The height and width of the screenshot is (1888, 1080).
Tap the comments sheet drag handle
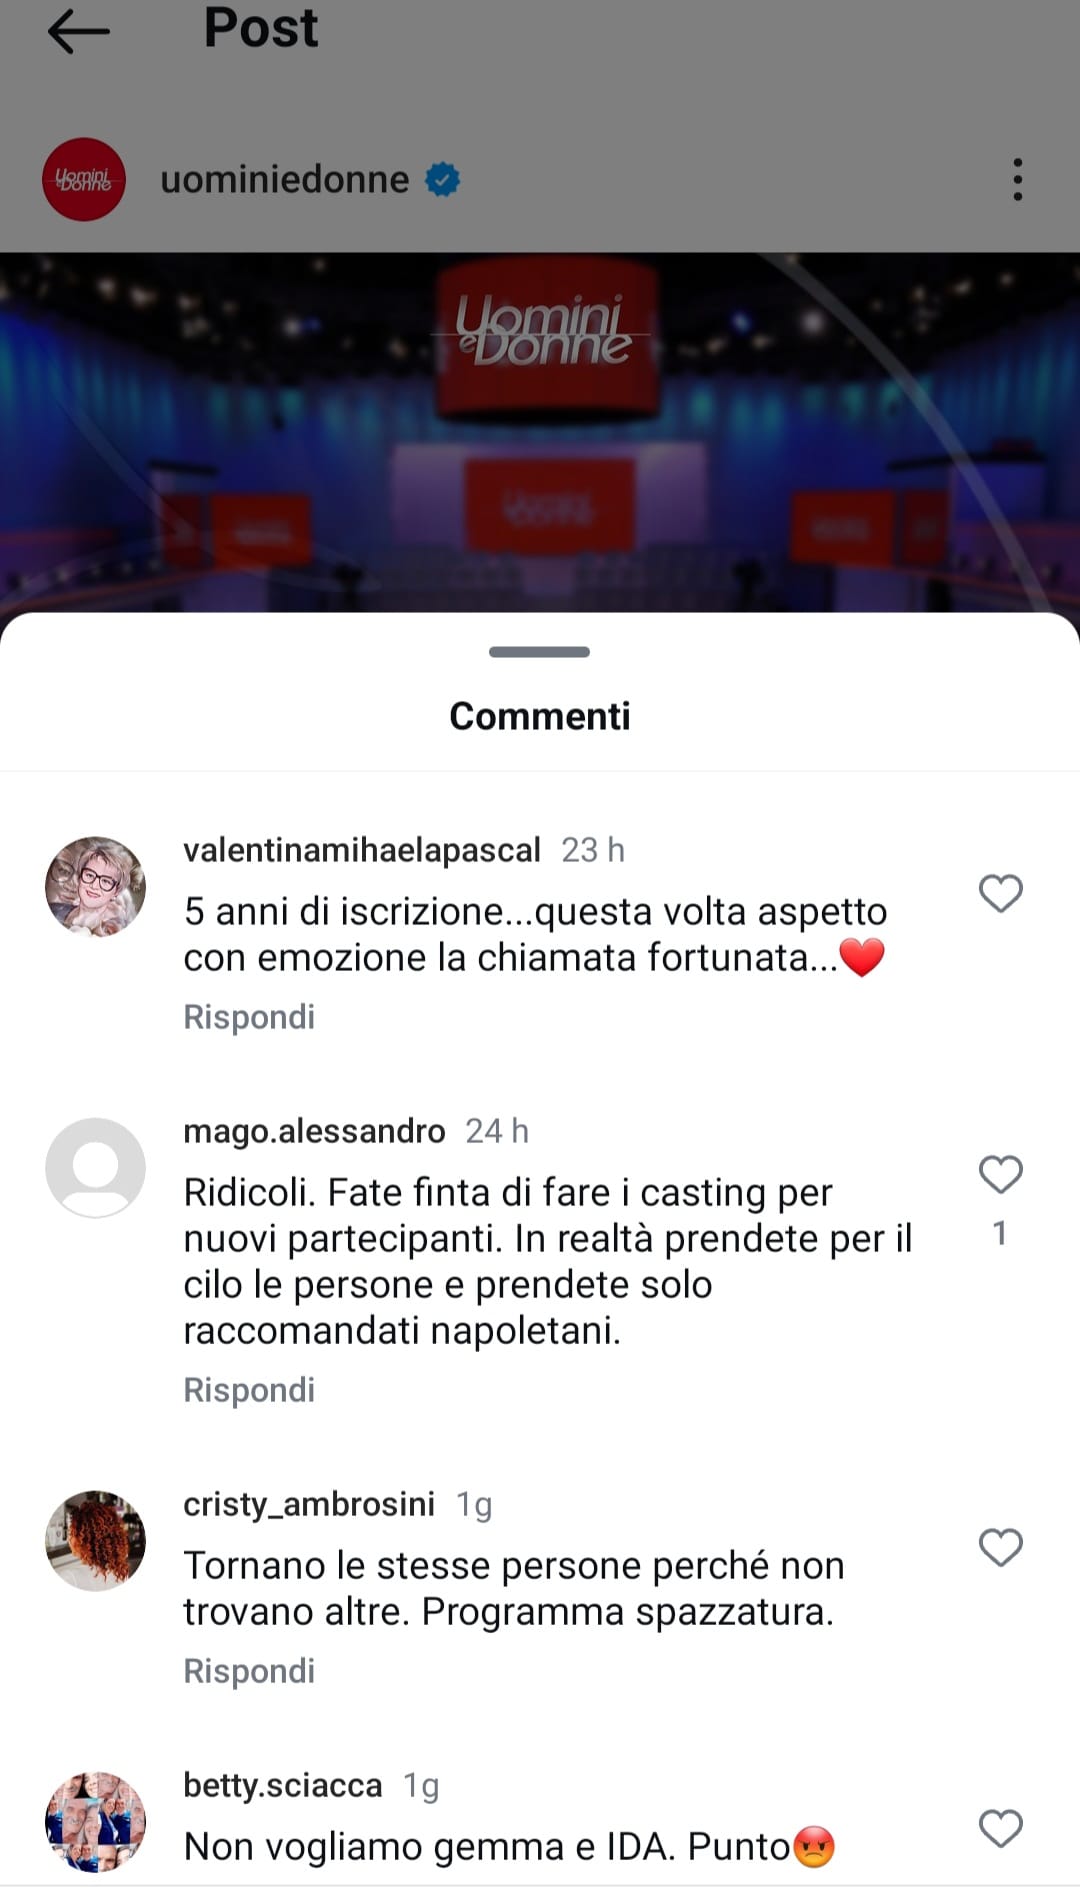coord(539,652)
